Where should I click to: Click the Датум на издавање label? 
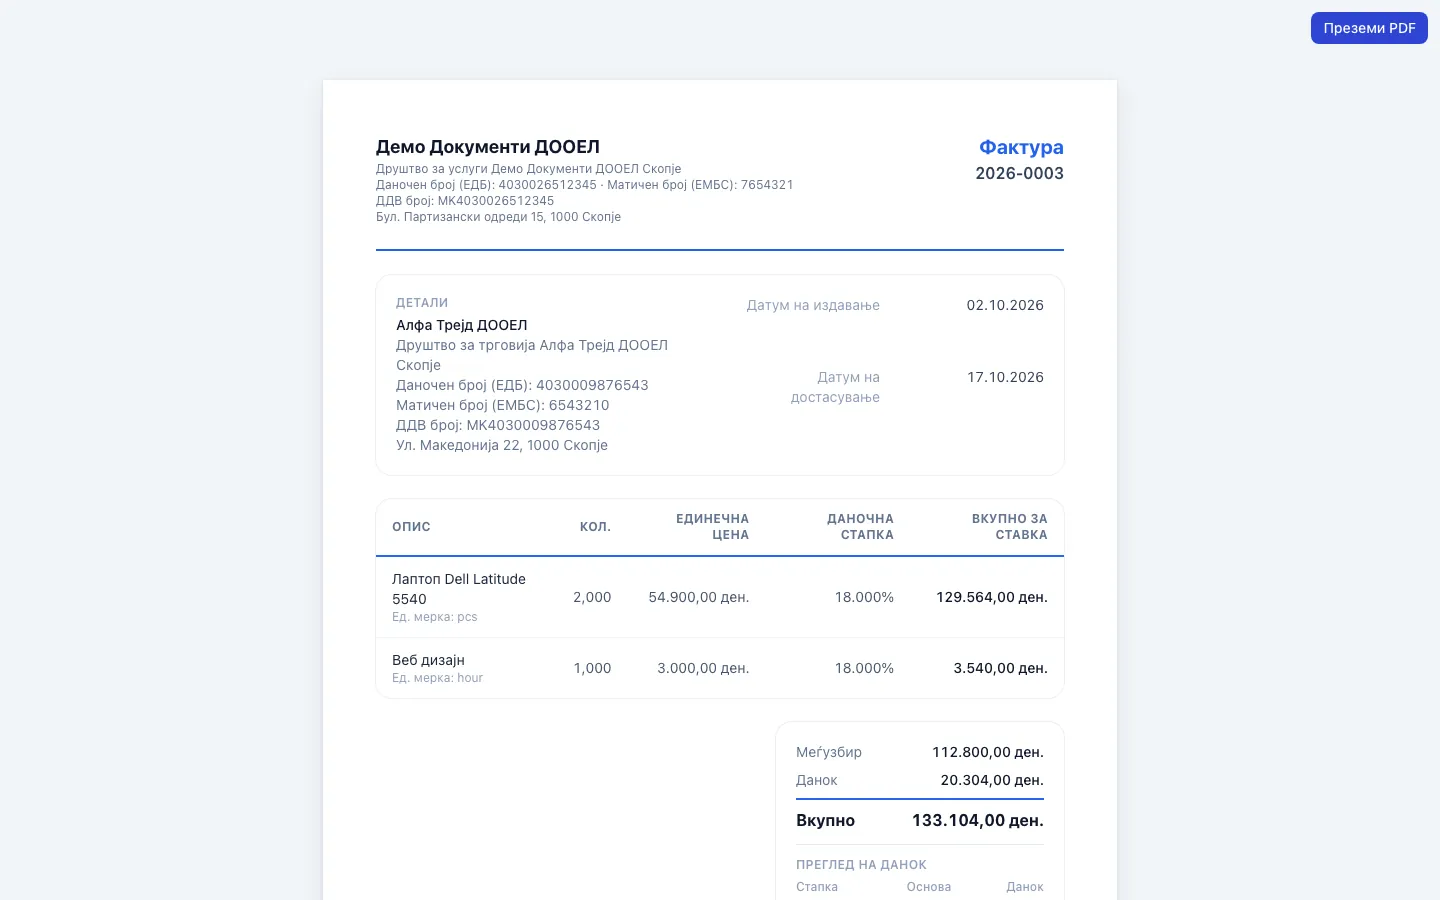point(813,305)
